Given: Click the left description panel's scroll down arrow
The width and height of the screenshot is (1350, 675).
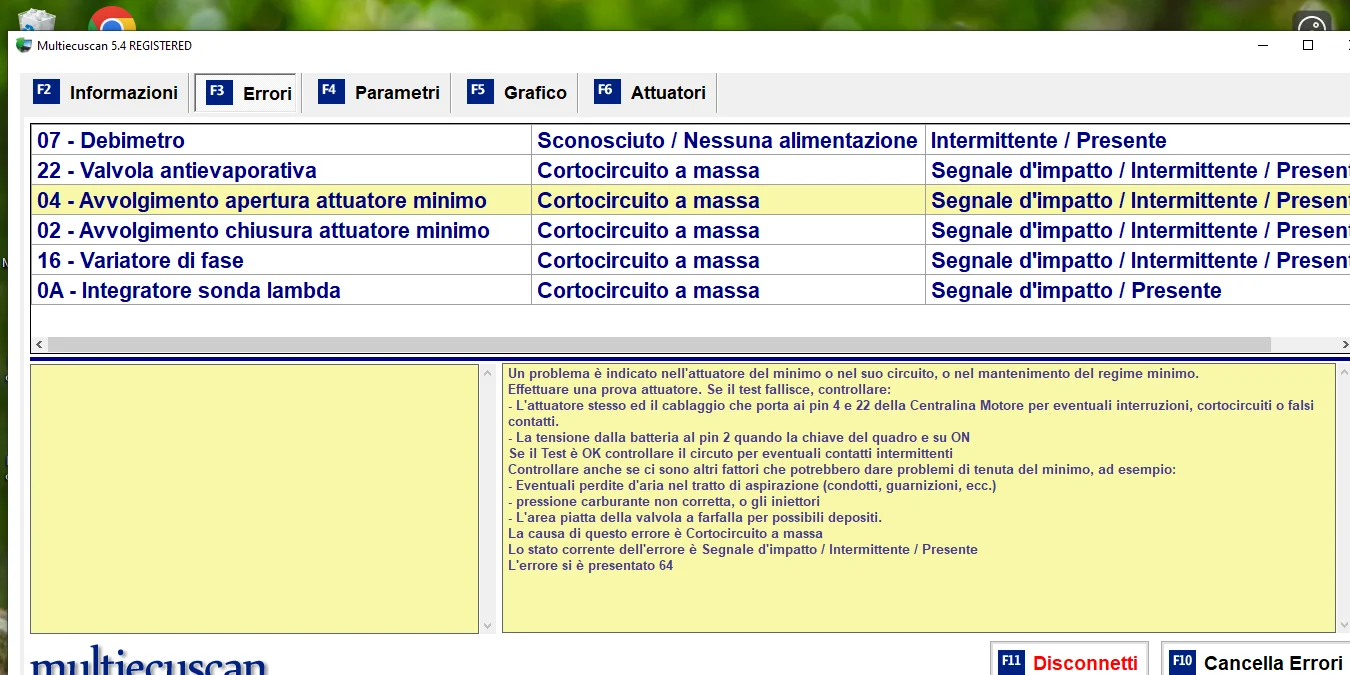Looking at the screenshot, I should 488,626.
